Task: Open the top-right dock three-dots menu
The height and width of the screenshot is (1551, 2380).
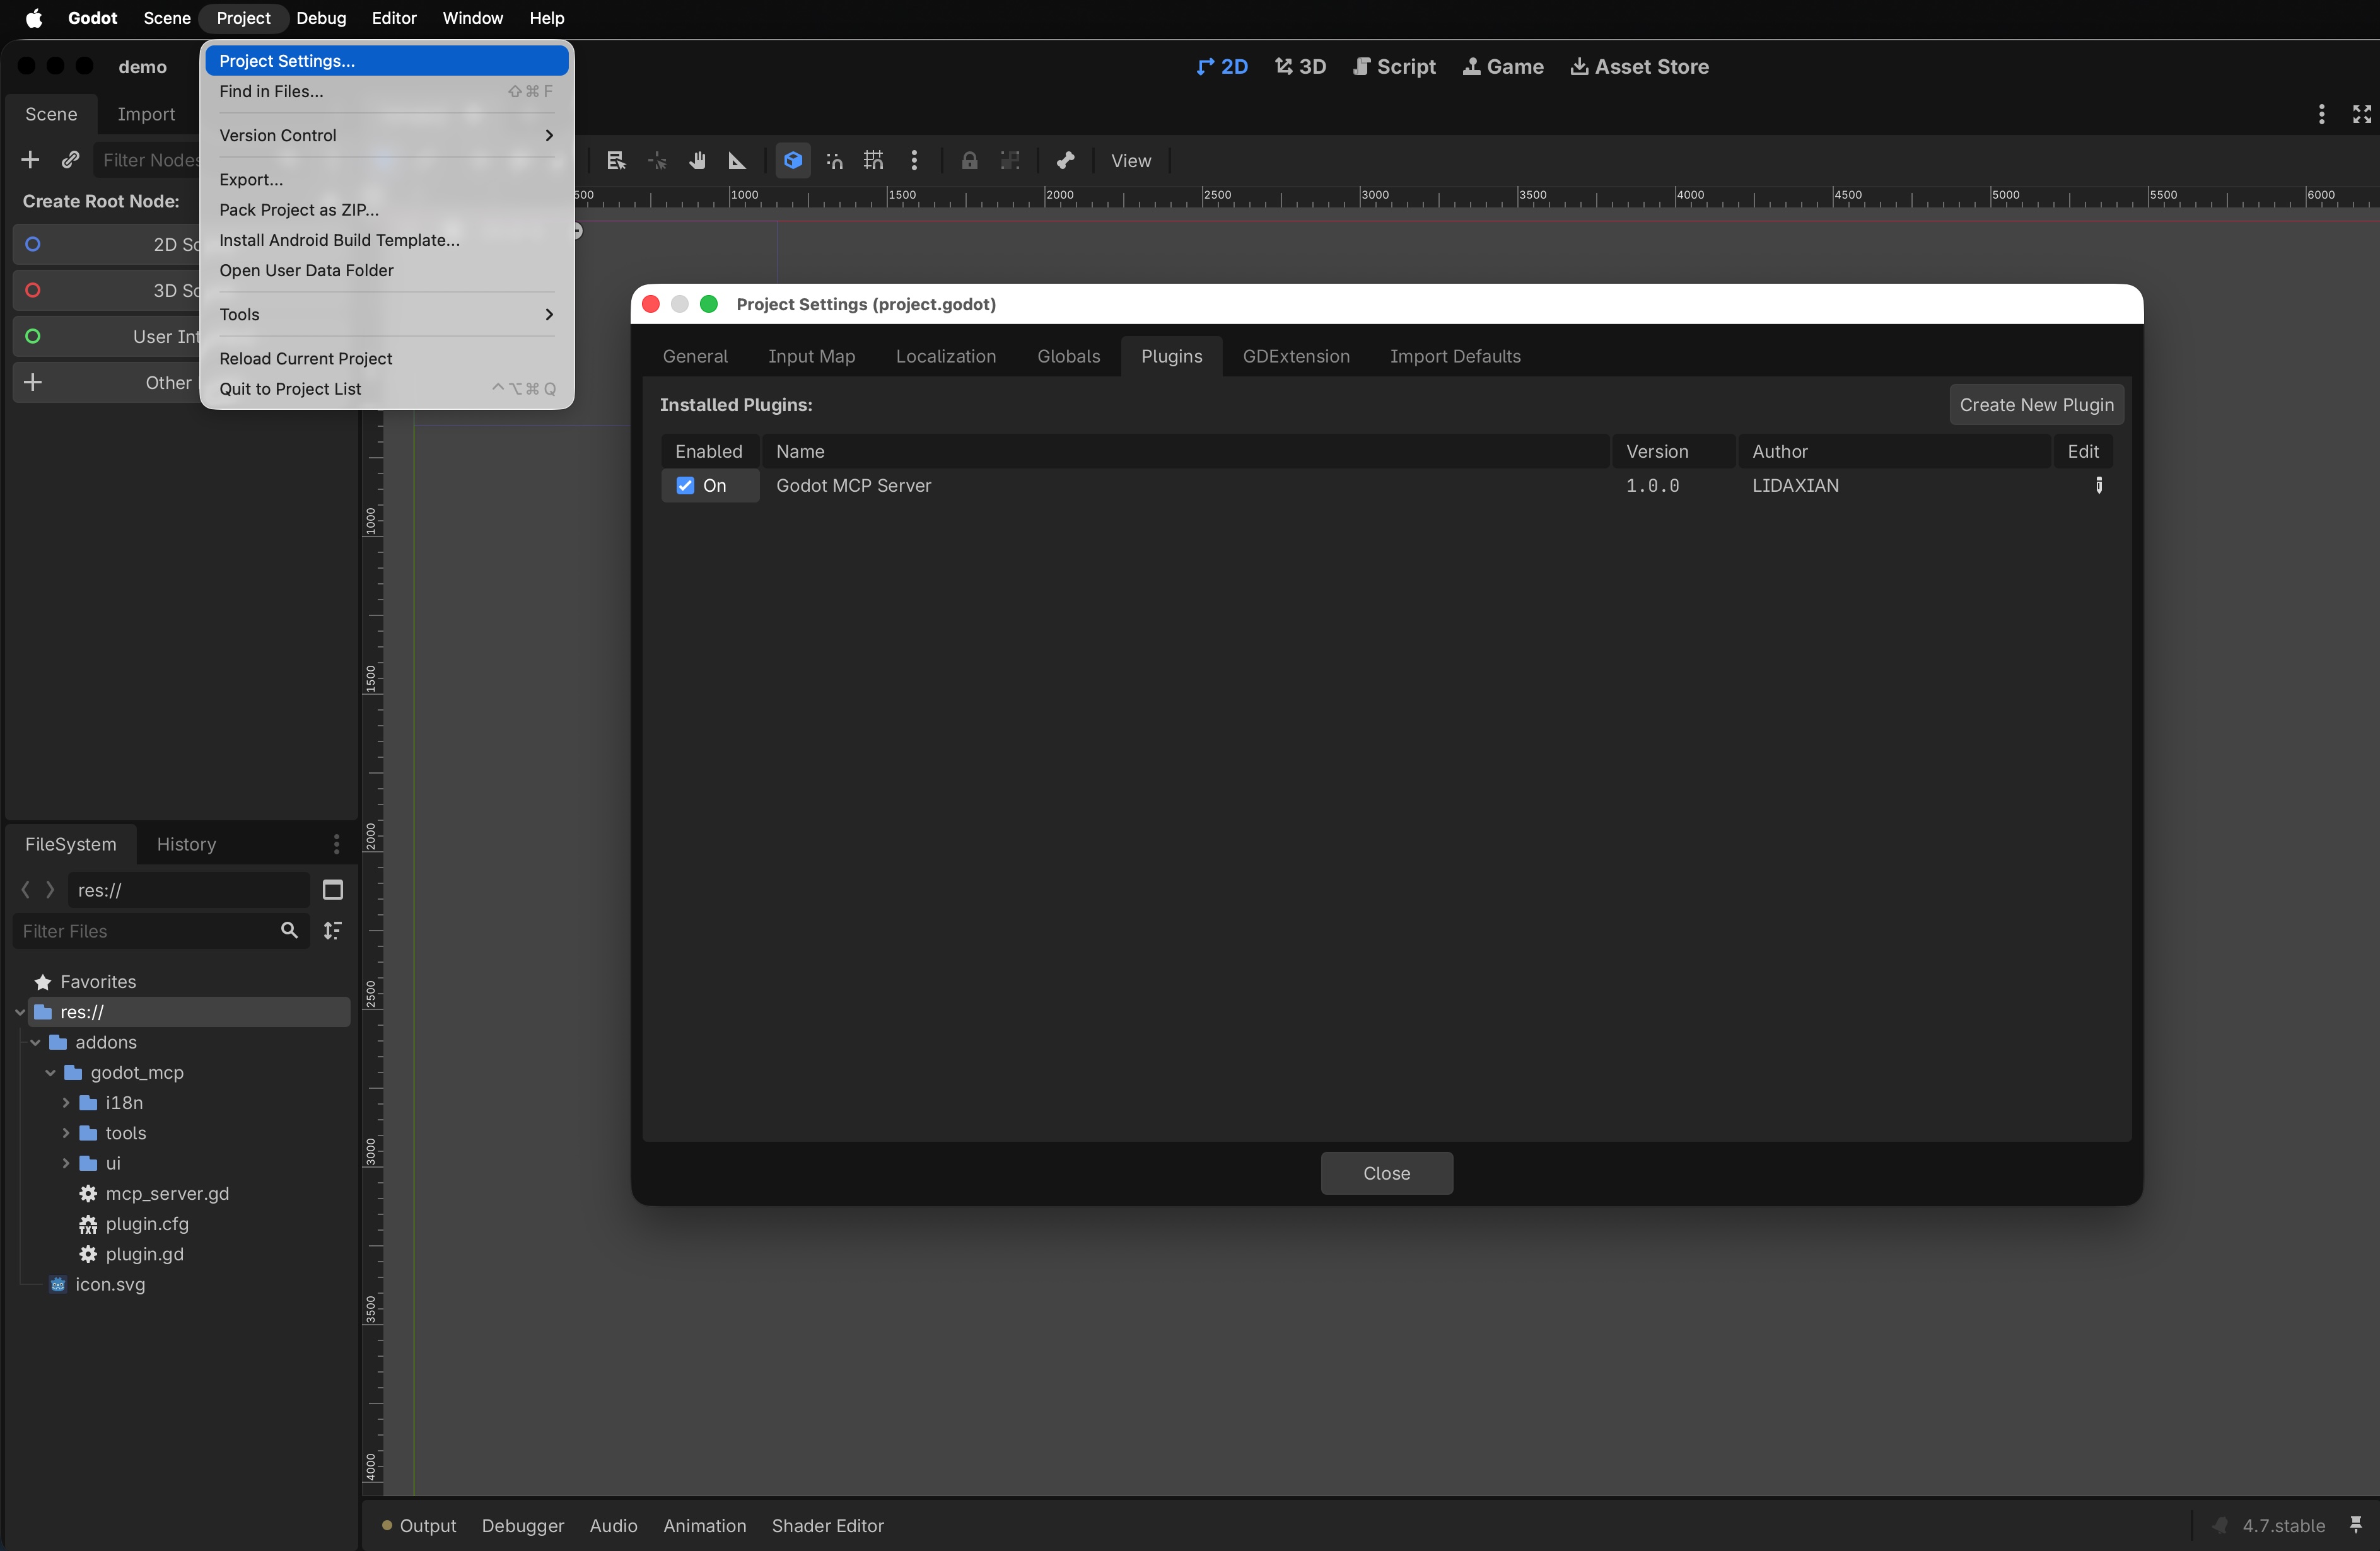Action: click(2321, 114)
